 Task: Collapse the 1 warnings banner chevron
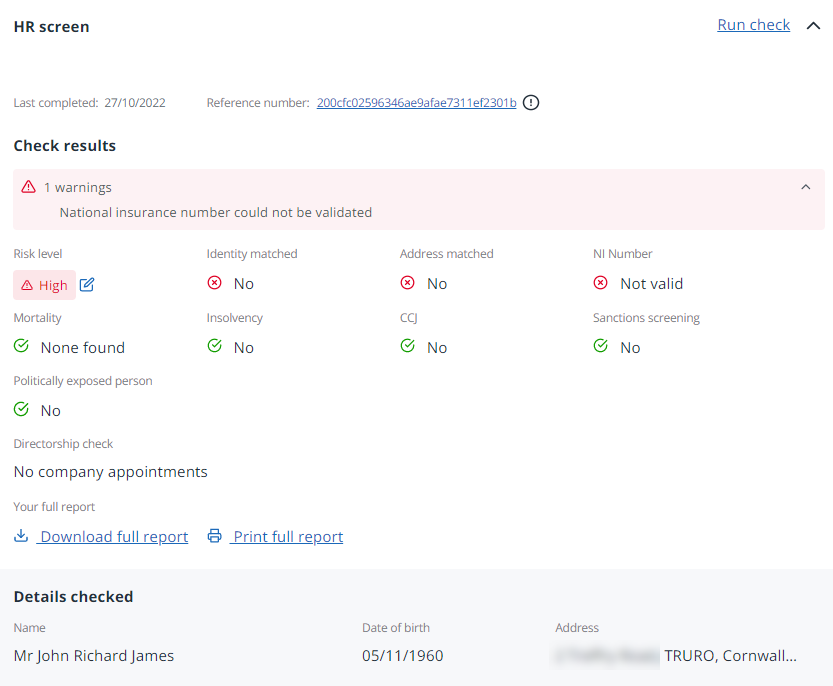[x=806, y=187]
